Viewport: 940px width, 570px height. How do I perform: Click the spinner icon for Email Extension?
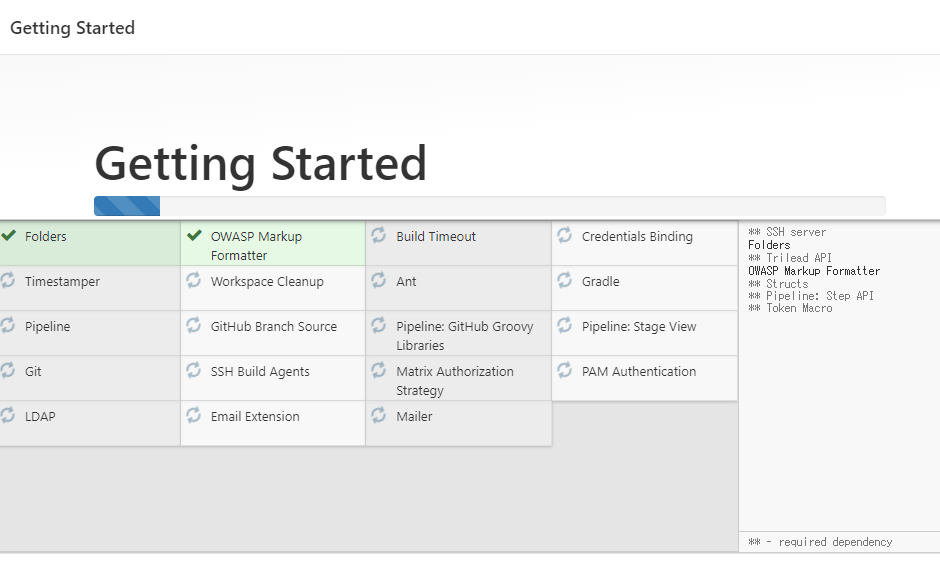pos(193,415)
